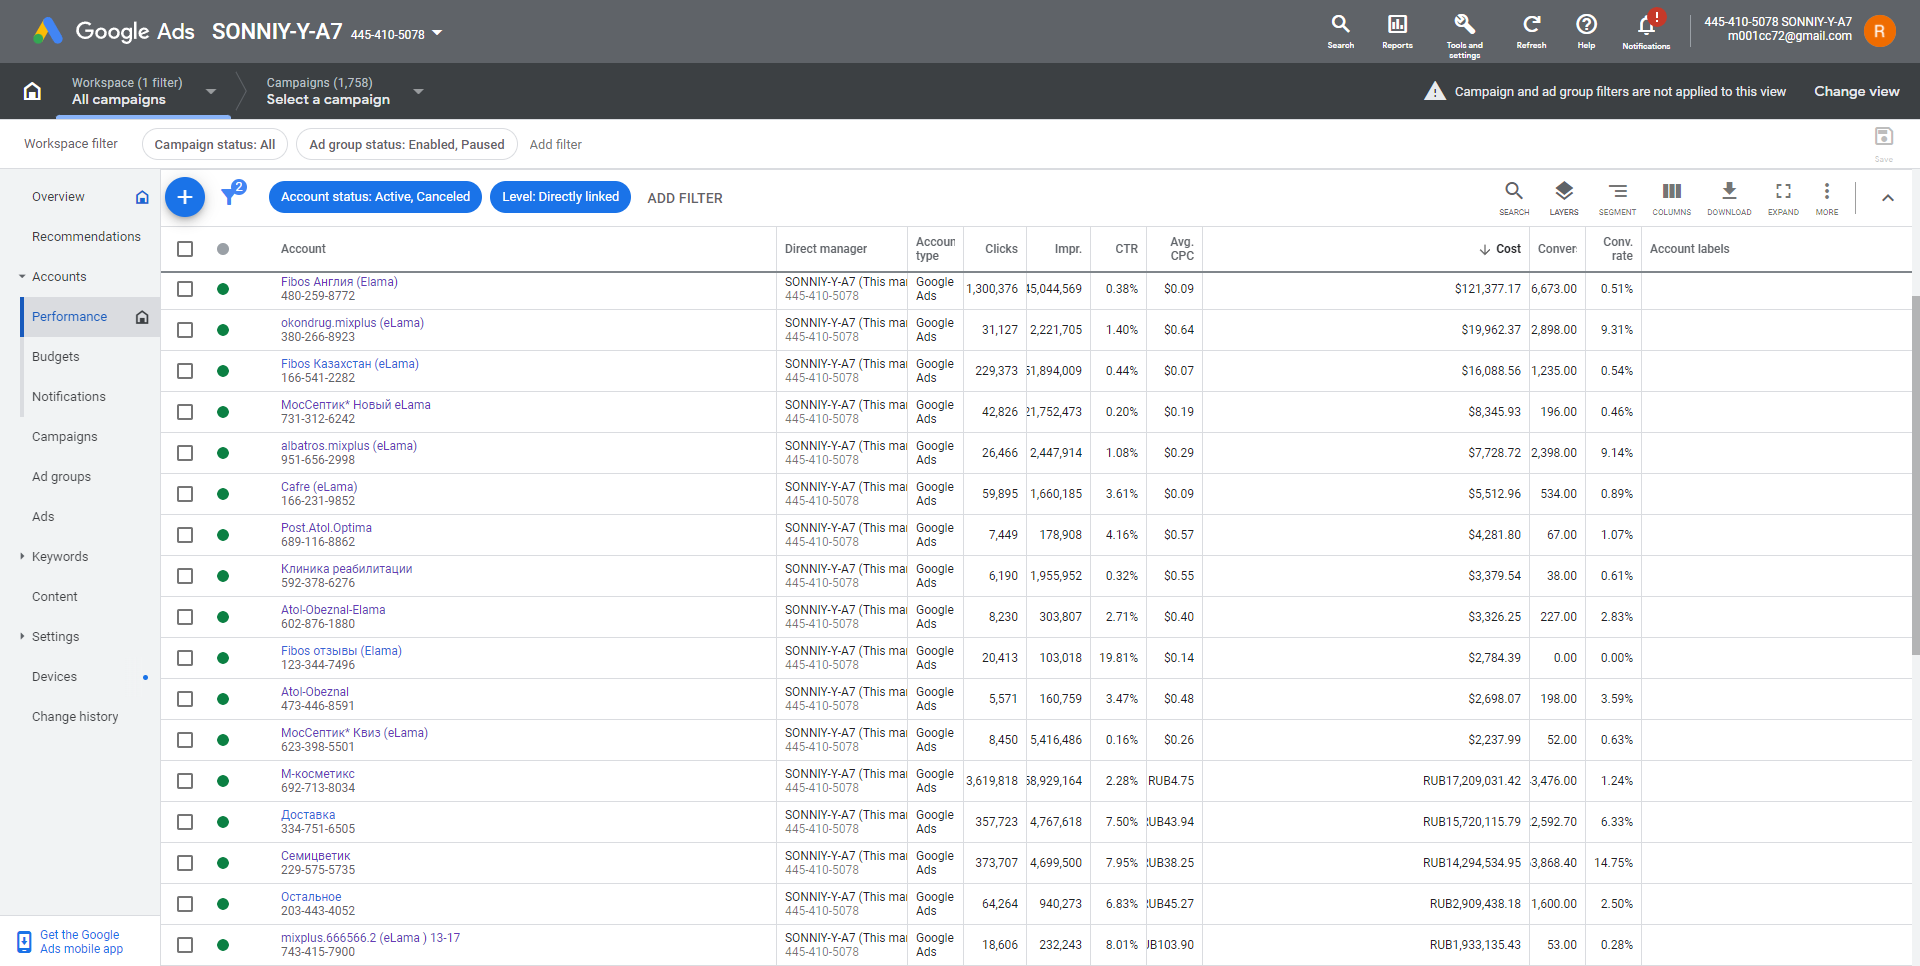Image resolution: width=1920 pixels, height=966 pixels.
Task: Open the Select a campaign dropdown
Action: pyautogui.click(x=418, y=91)
